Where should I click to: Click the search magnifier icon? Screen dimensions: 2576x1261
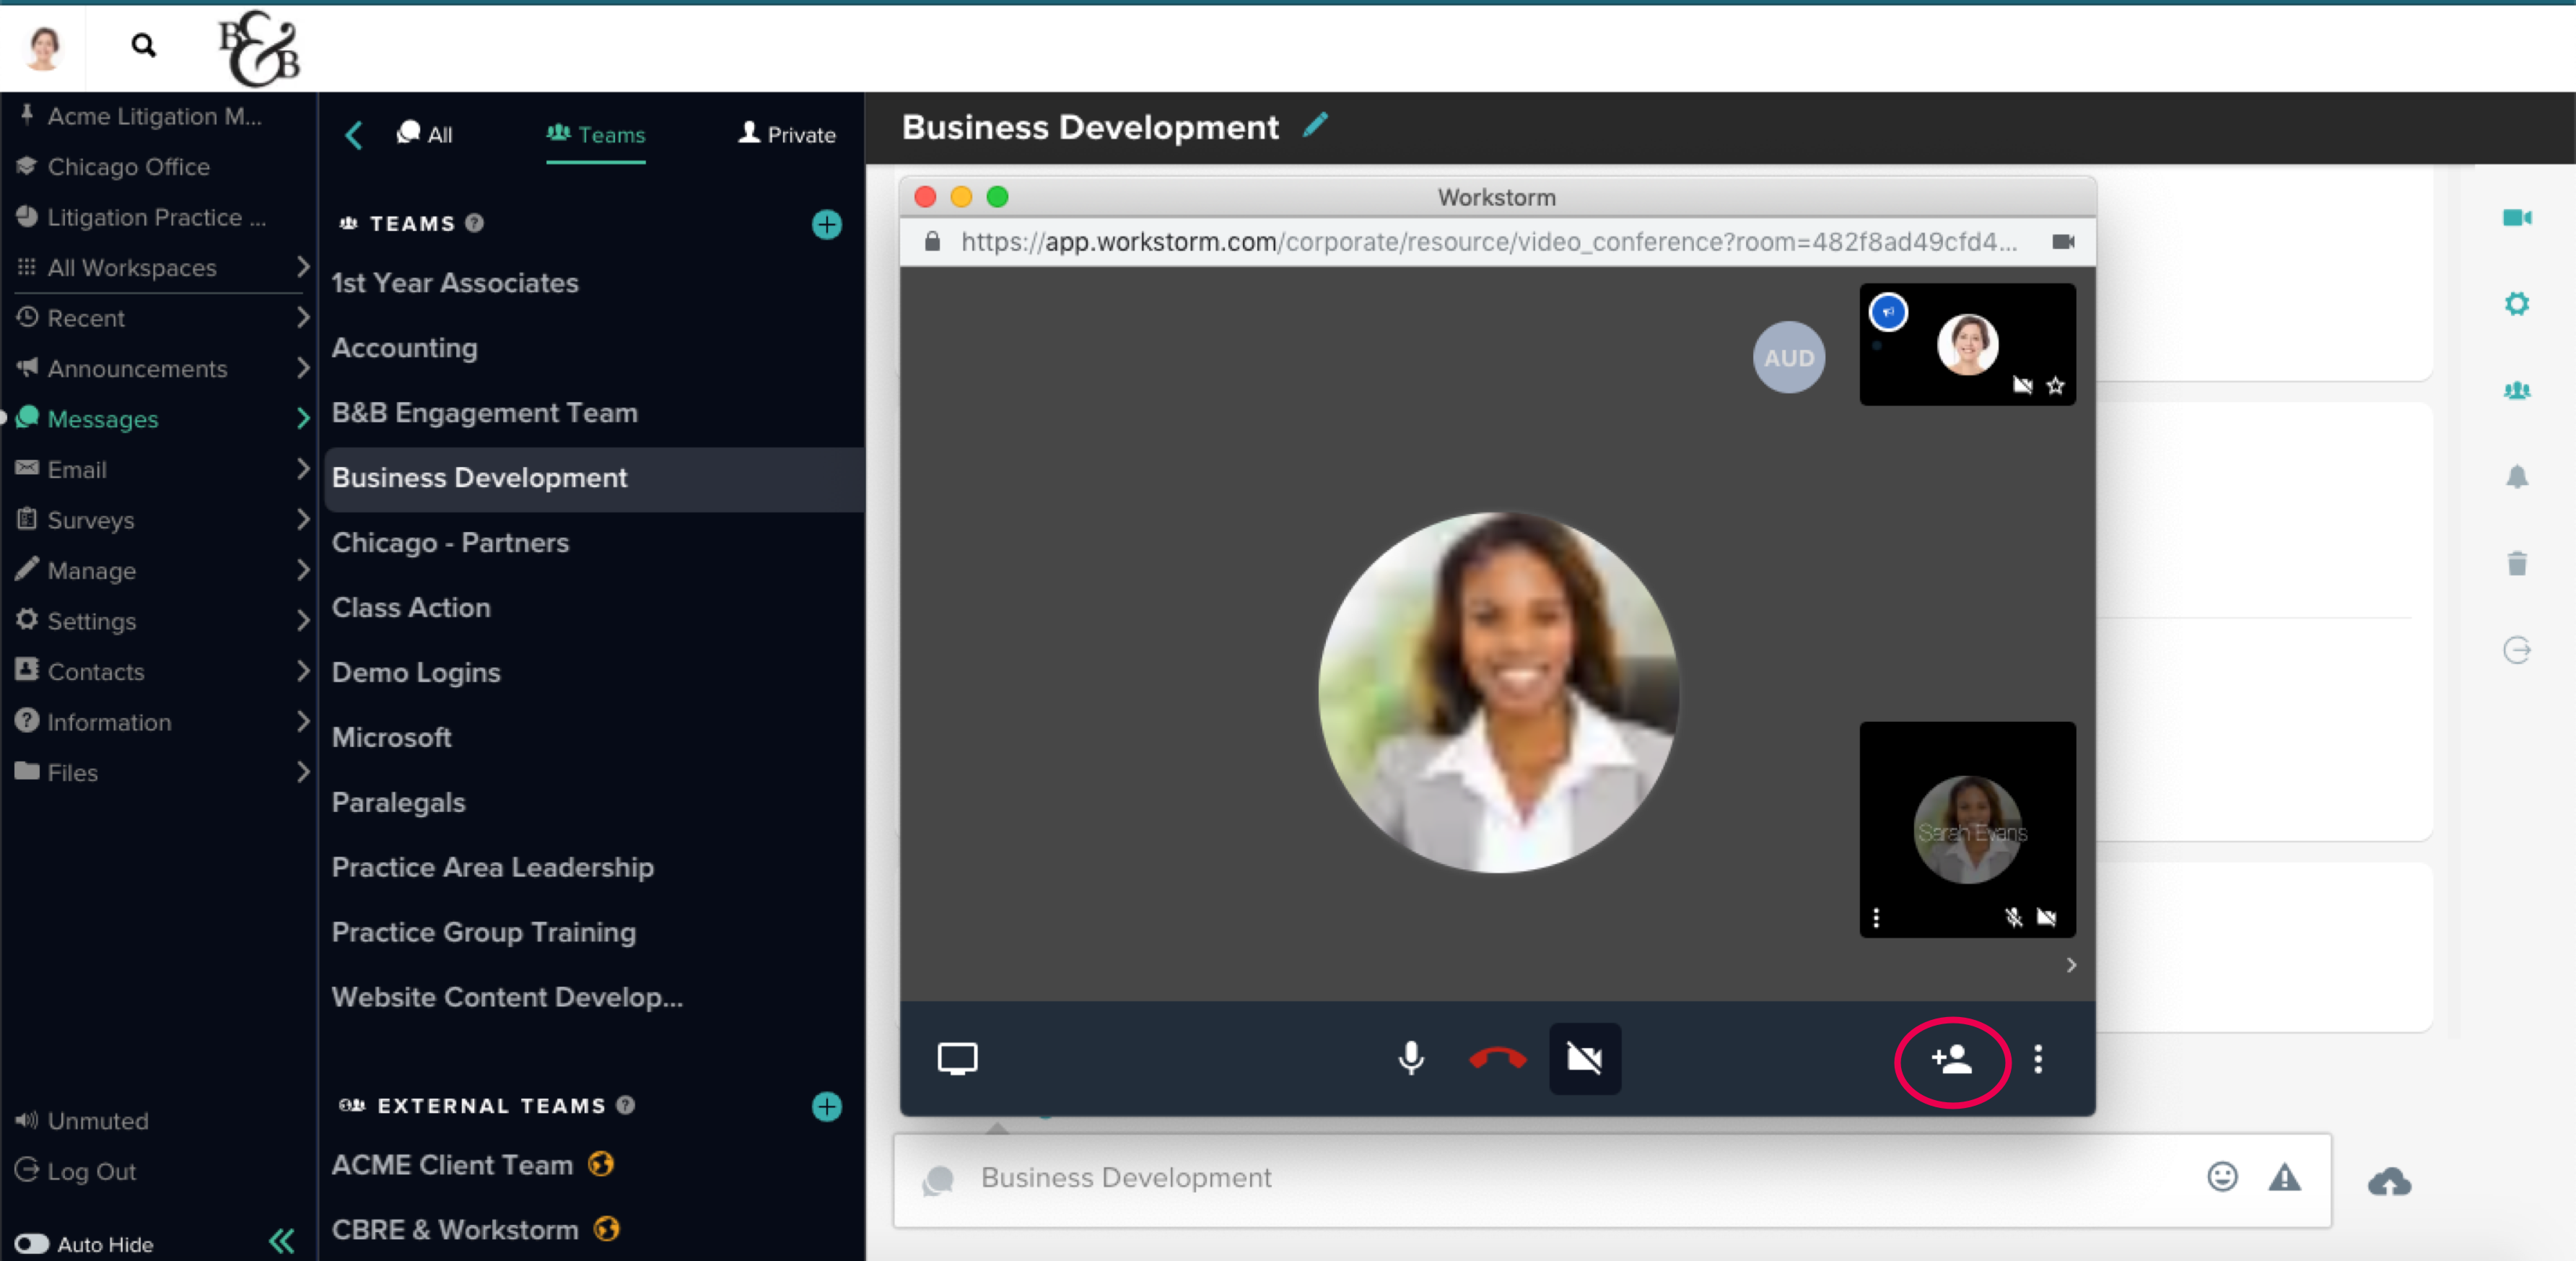tap(143, 45)
